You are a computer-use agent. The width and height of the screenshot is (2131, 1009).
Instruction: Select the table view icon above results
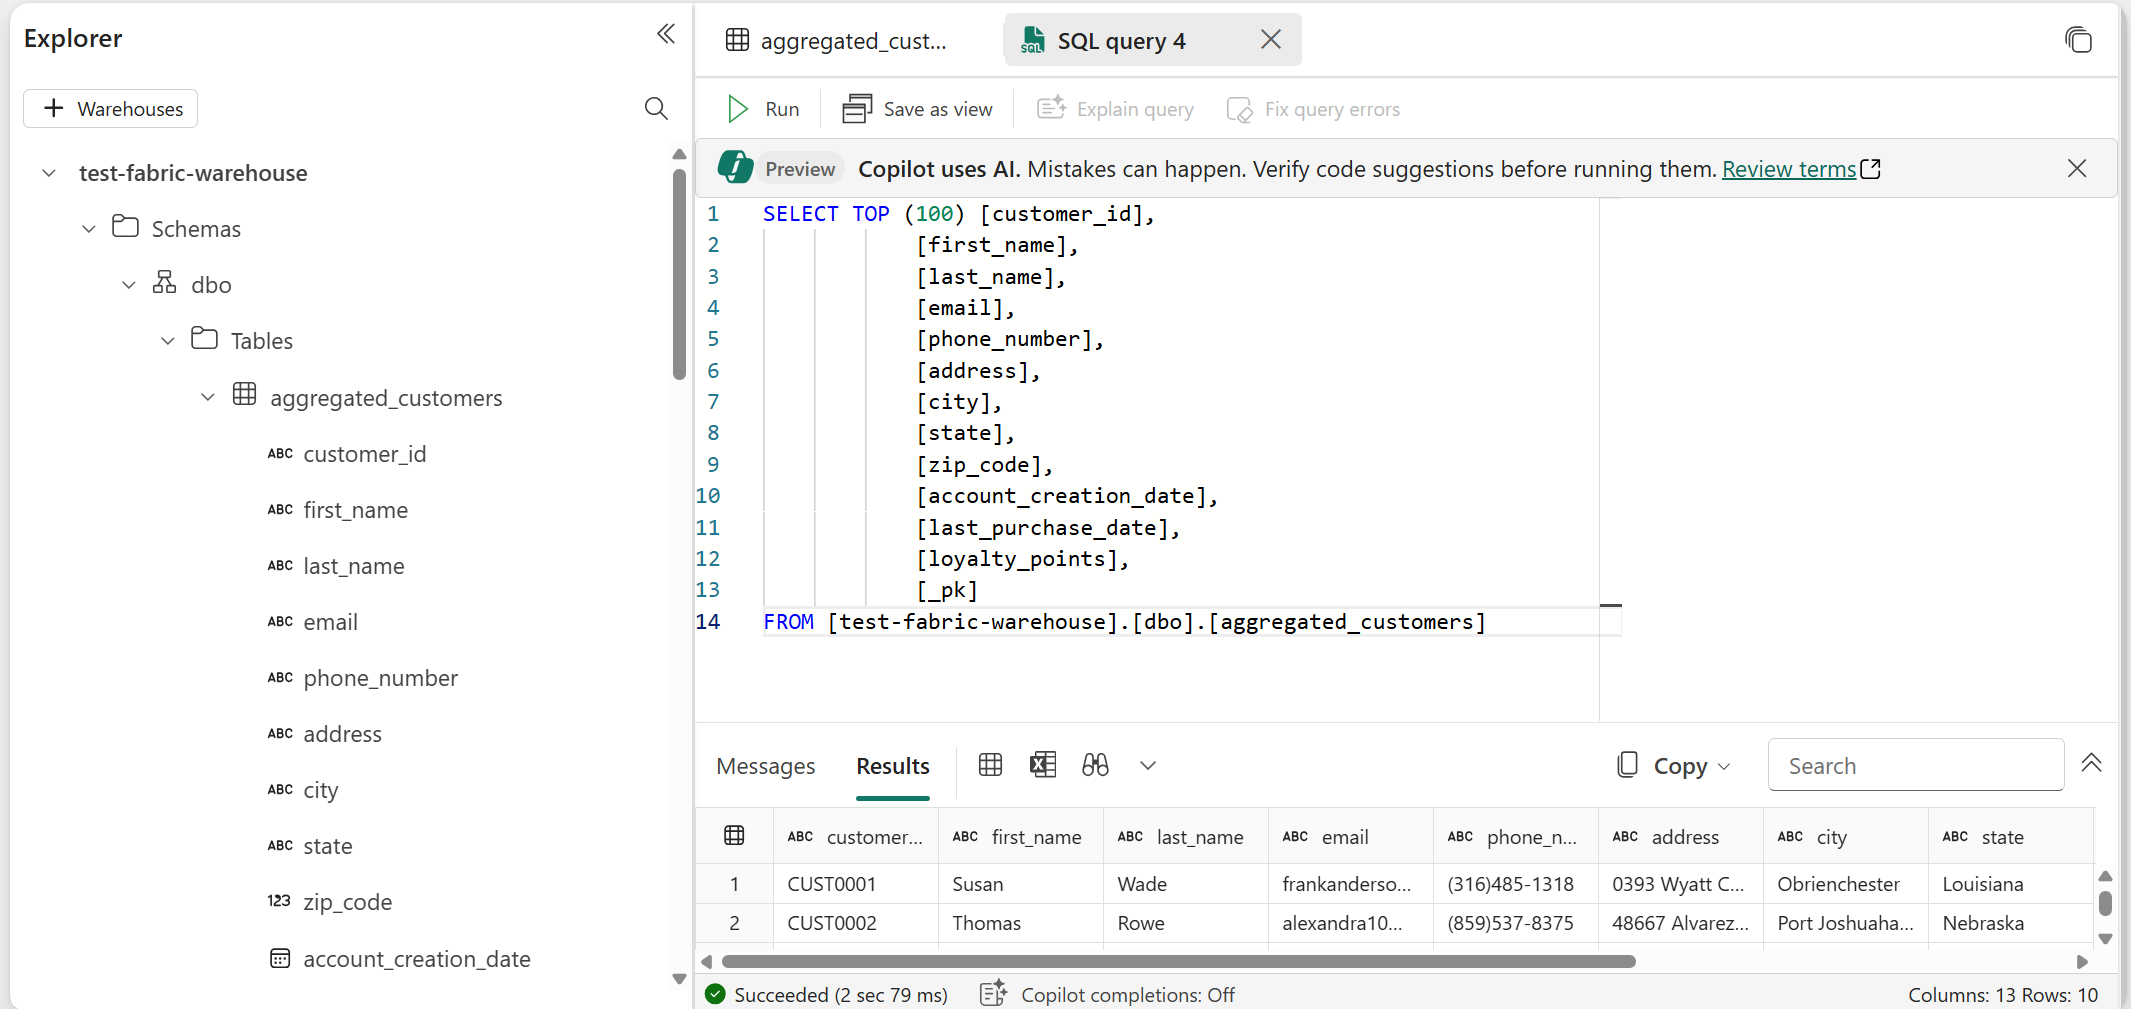[x=989, y=764]
